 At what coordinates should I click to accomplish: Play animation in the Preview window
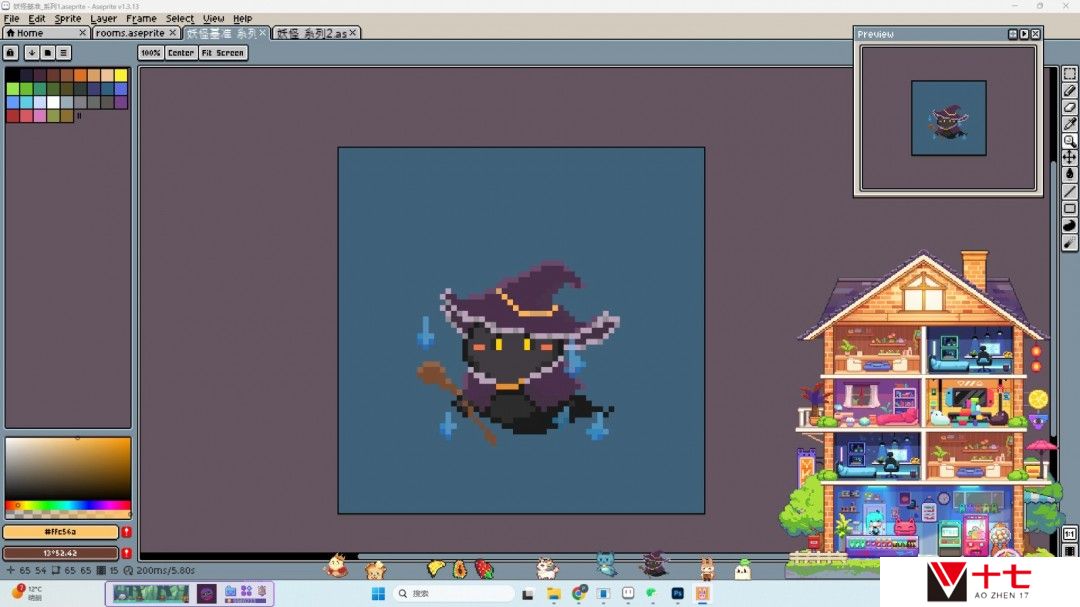click(x=1024, y=34)
